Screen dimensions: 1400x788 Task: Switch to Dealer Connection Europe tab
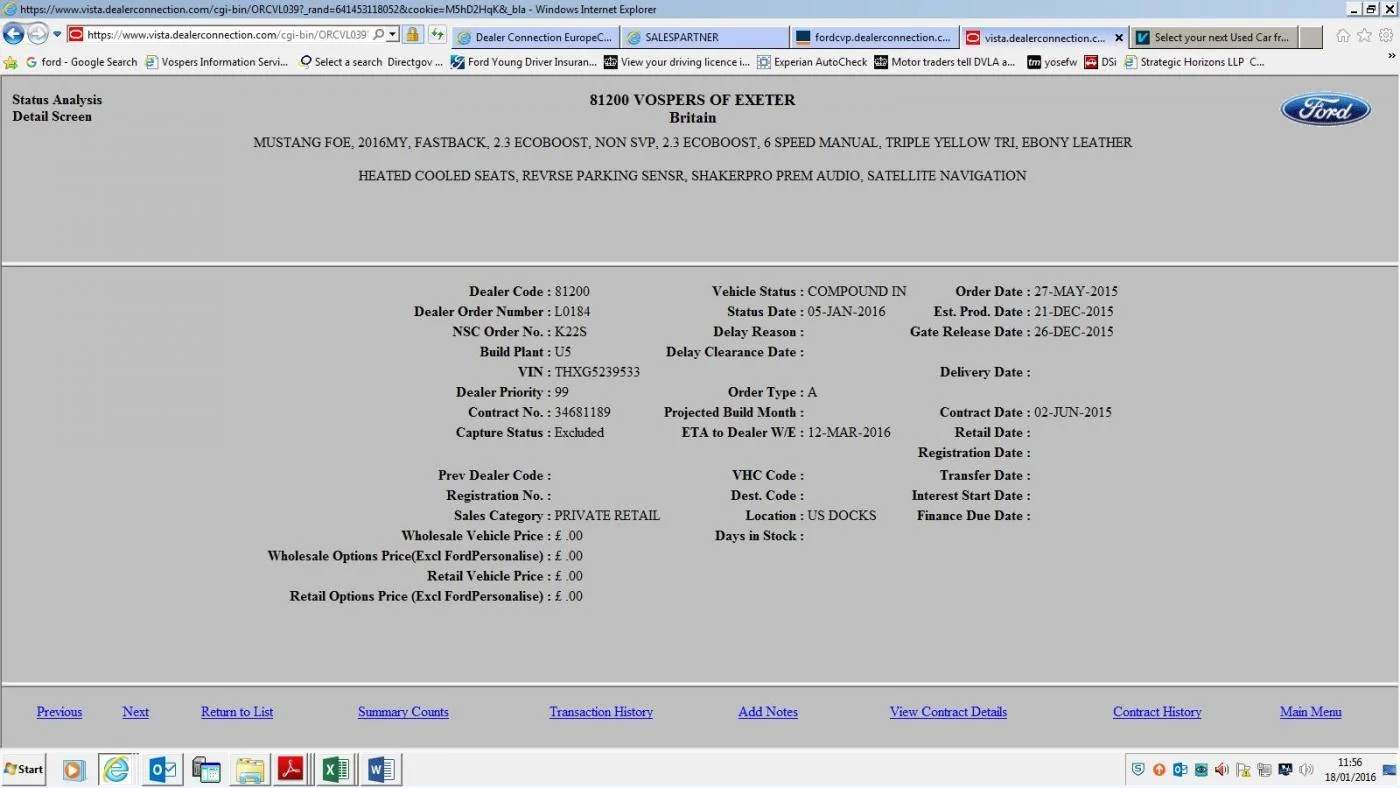click(x=534, y=37)
